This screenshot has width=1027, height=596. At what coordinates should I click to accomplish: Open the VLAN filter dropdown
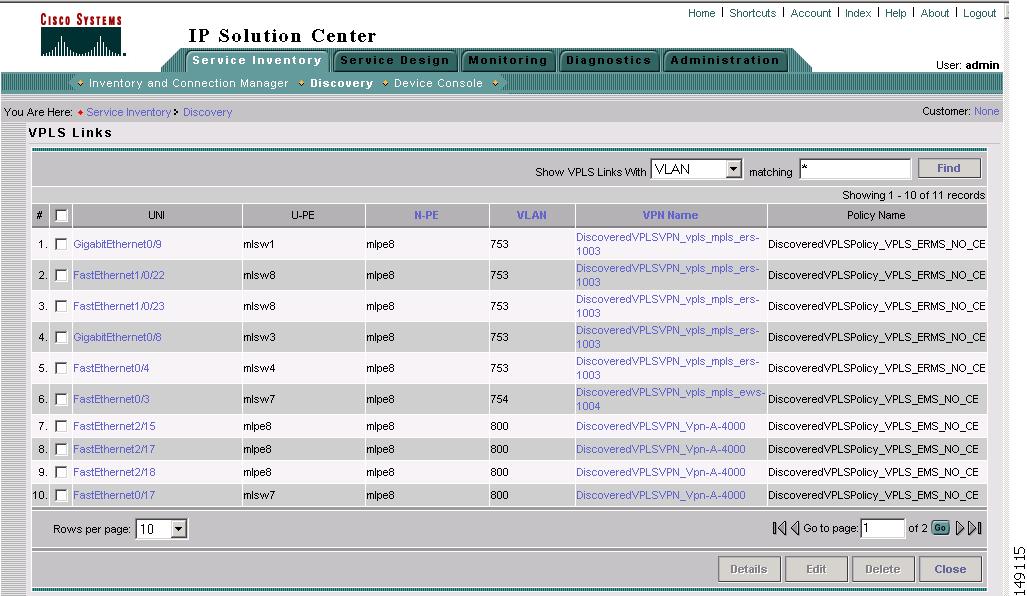click(696, 169)
